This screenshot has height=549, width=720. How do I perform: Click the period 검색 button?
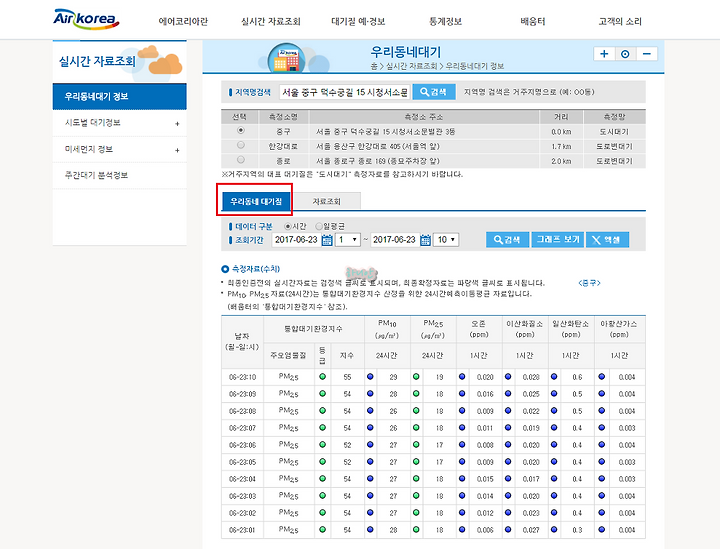[x=507, y=240]
